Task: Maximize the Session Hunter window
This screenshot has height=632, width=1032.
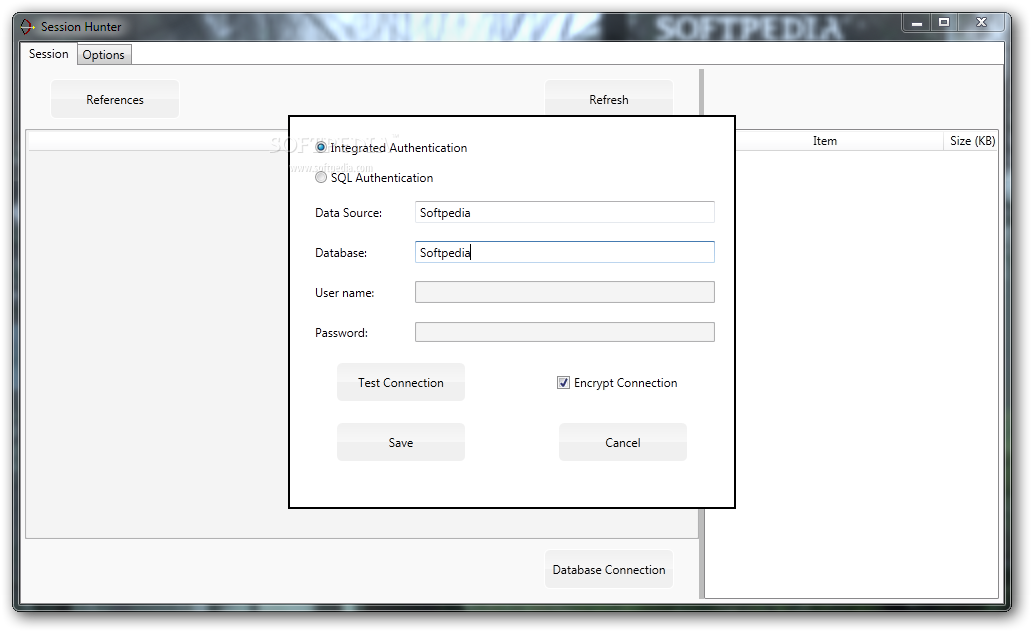Action: click(x=944, y=23)
